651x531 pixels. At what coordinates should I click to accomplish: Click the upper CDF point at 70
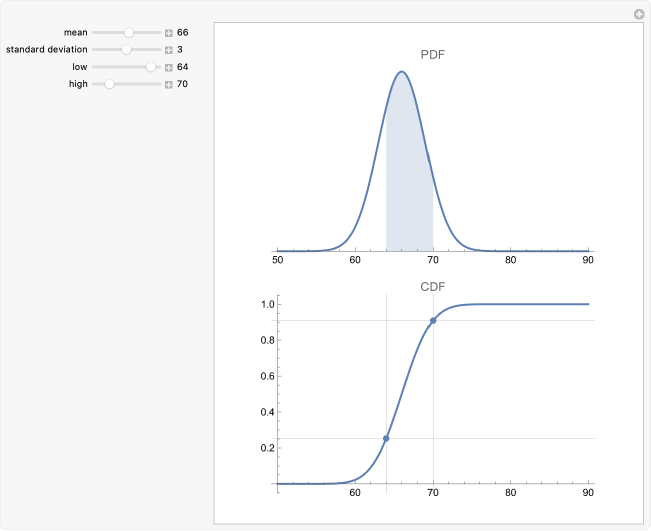(433, 320)
